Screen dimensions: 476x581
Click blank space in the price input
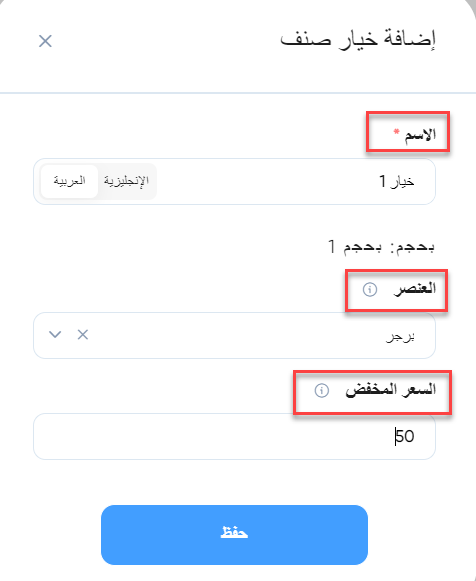point(207,436)
